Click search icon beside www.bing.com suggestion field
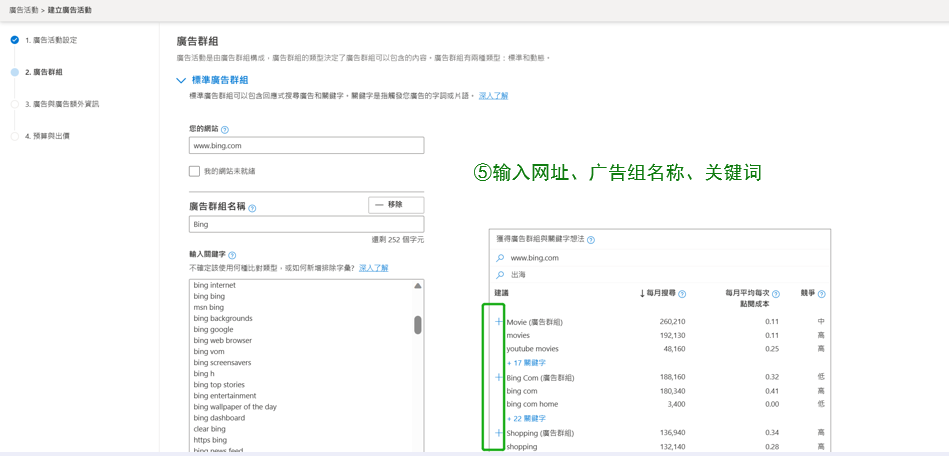949x456 pixels. point(500,257)
